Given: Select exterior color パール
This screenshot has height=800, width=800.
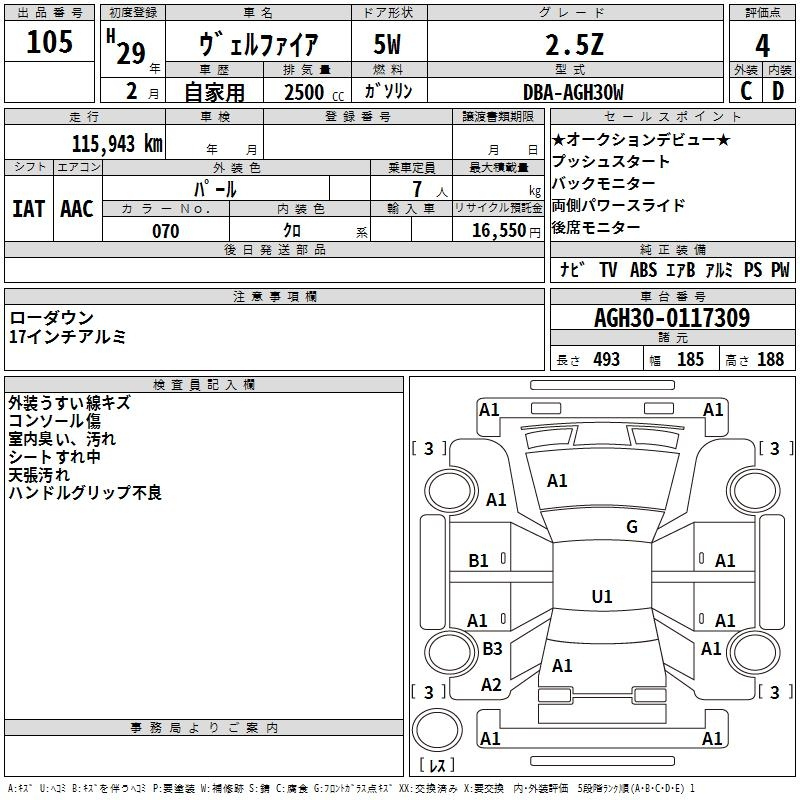Looking at the screenshot, I should point(215,189).
